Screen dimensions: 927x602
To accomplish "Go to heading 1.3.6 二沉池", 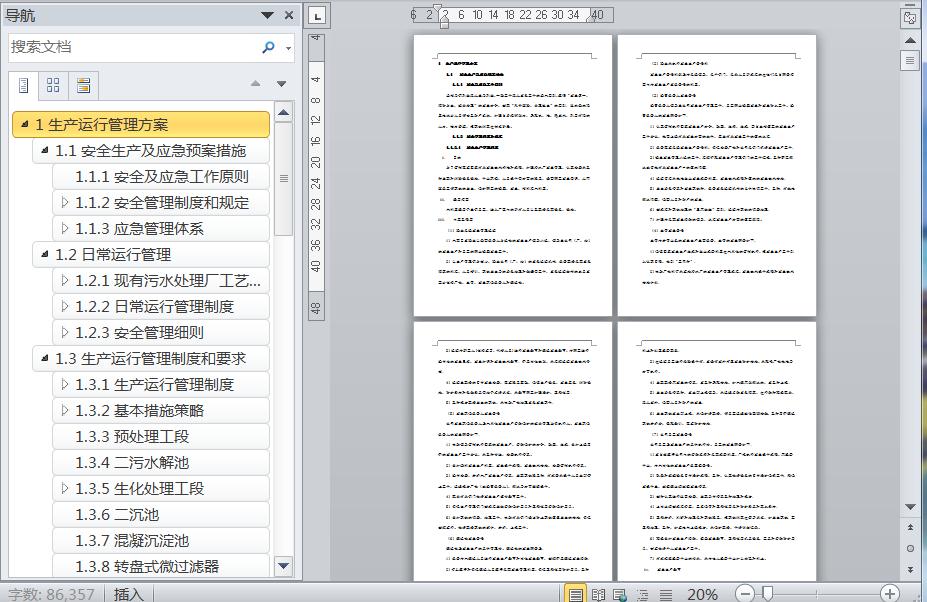I will [x=161, y=515].
